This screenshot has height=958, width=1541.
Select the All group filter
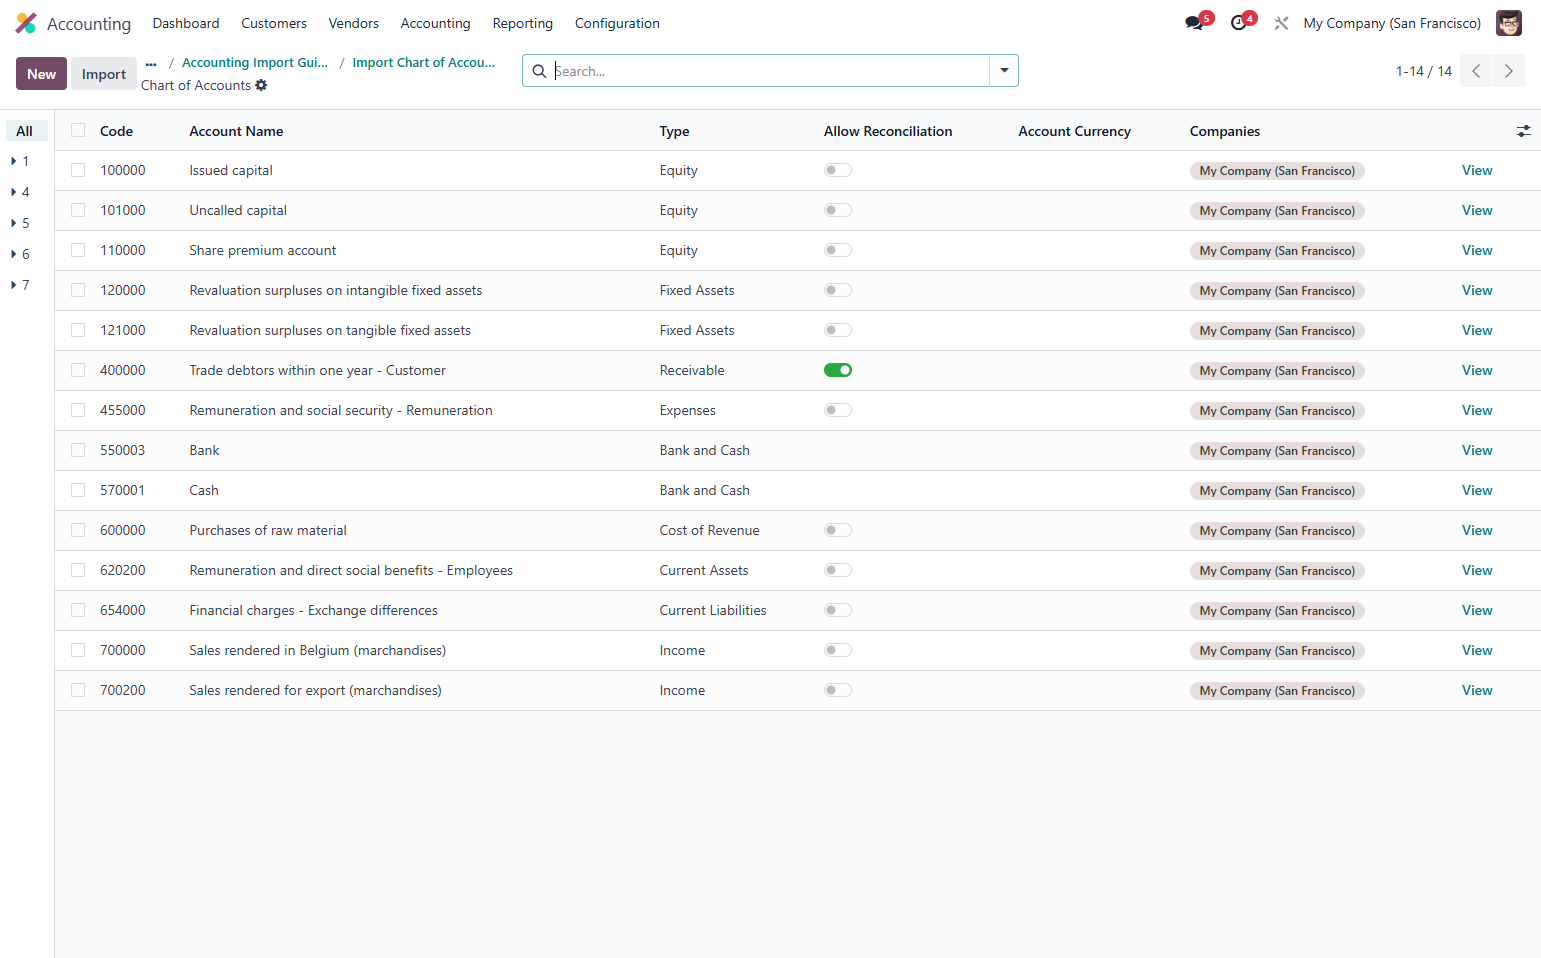(25, 131)
